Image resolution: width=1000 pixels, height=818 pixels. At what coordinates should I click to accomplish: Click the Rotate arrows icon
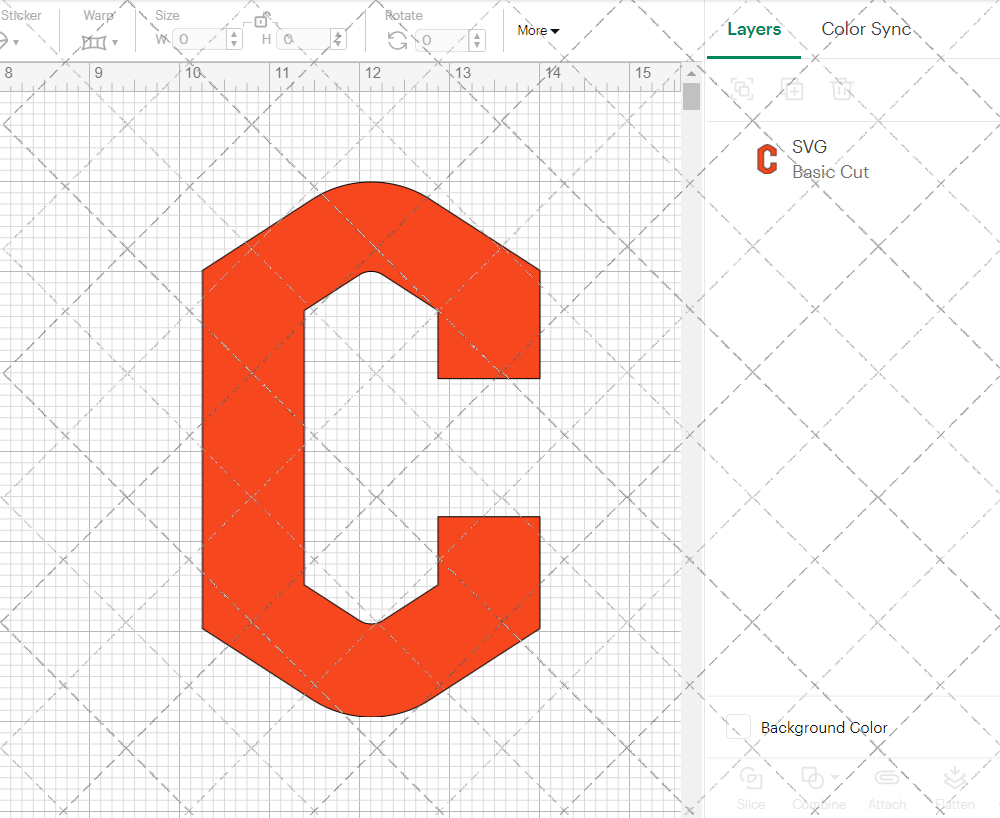[397, 40]
